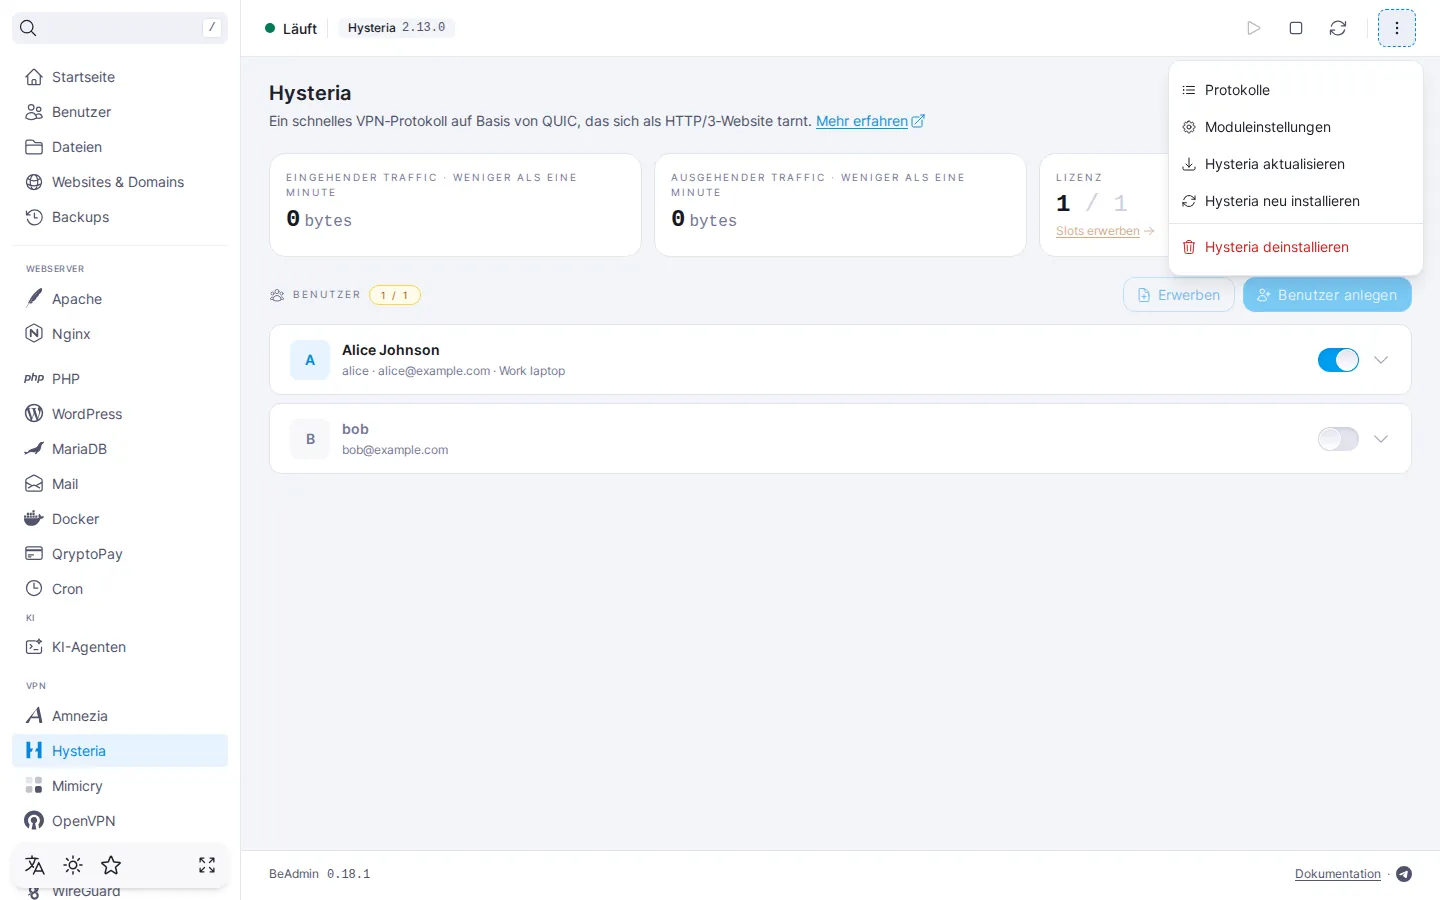
Task: Select Hysteria aktualisieren menu item
Action: 1296,164
